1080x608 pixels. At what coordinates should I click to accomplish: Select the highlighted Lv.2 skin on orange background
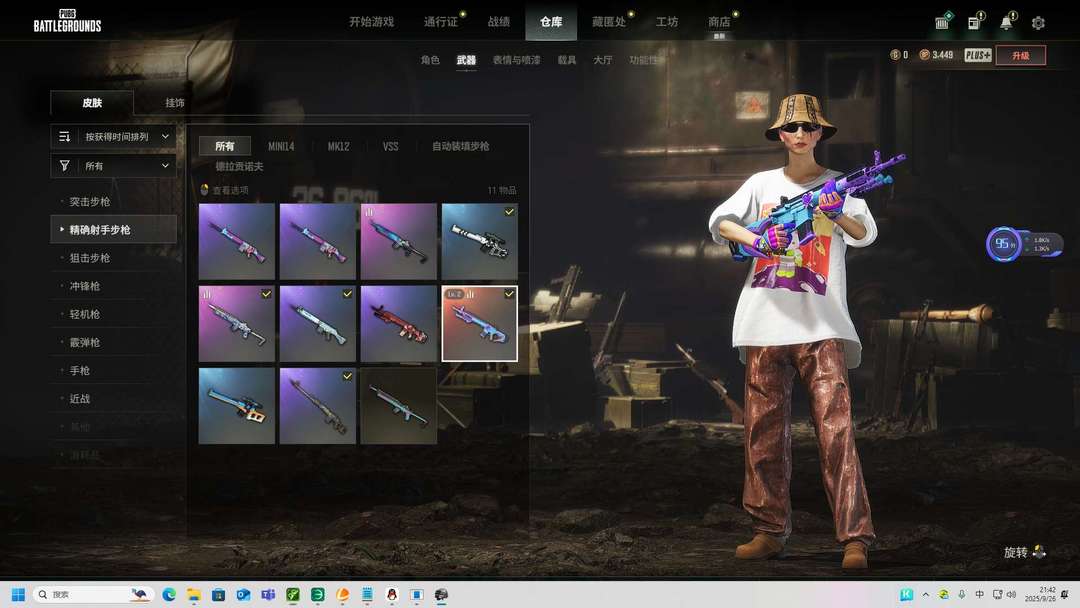(x=479, y=324)
